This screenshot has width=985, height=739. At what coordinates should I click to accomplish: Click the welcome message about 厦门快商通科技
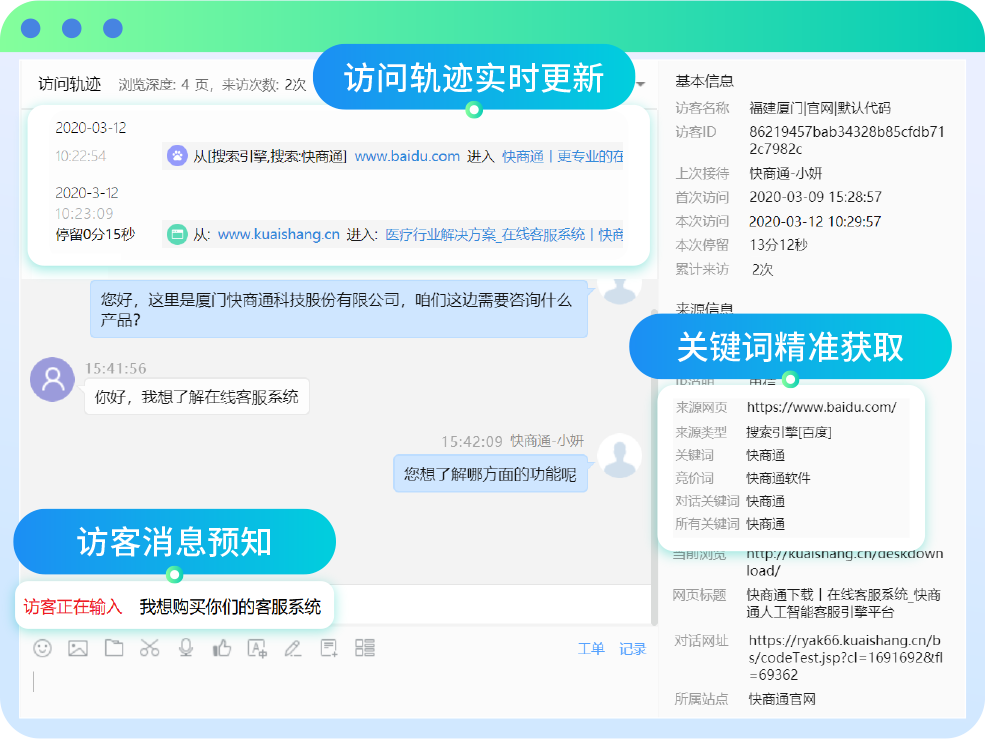pos(339,309)
